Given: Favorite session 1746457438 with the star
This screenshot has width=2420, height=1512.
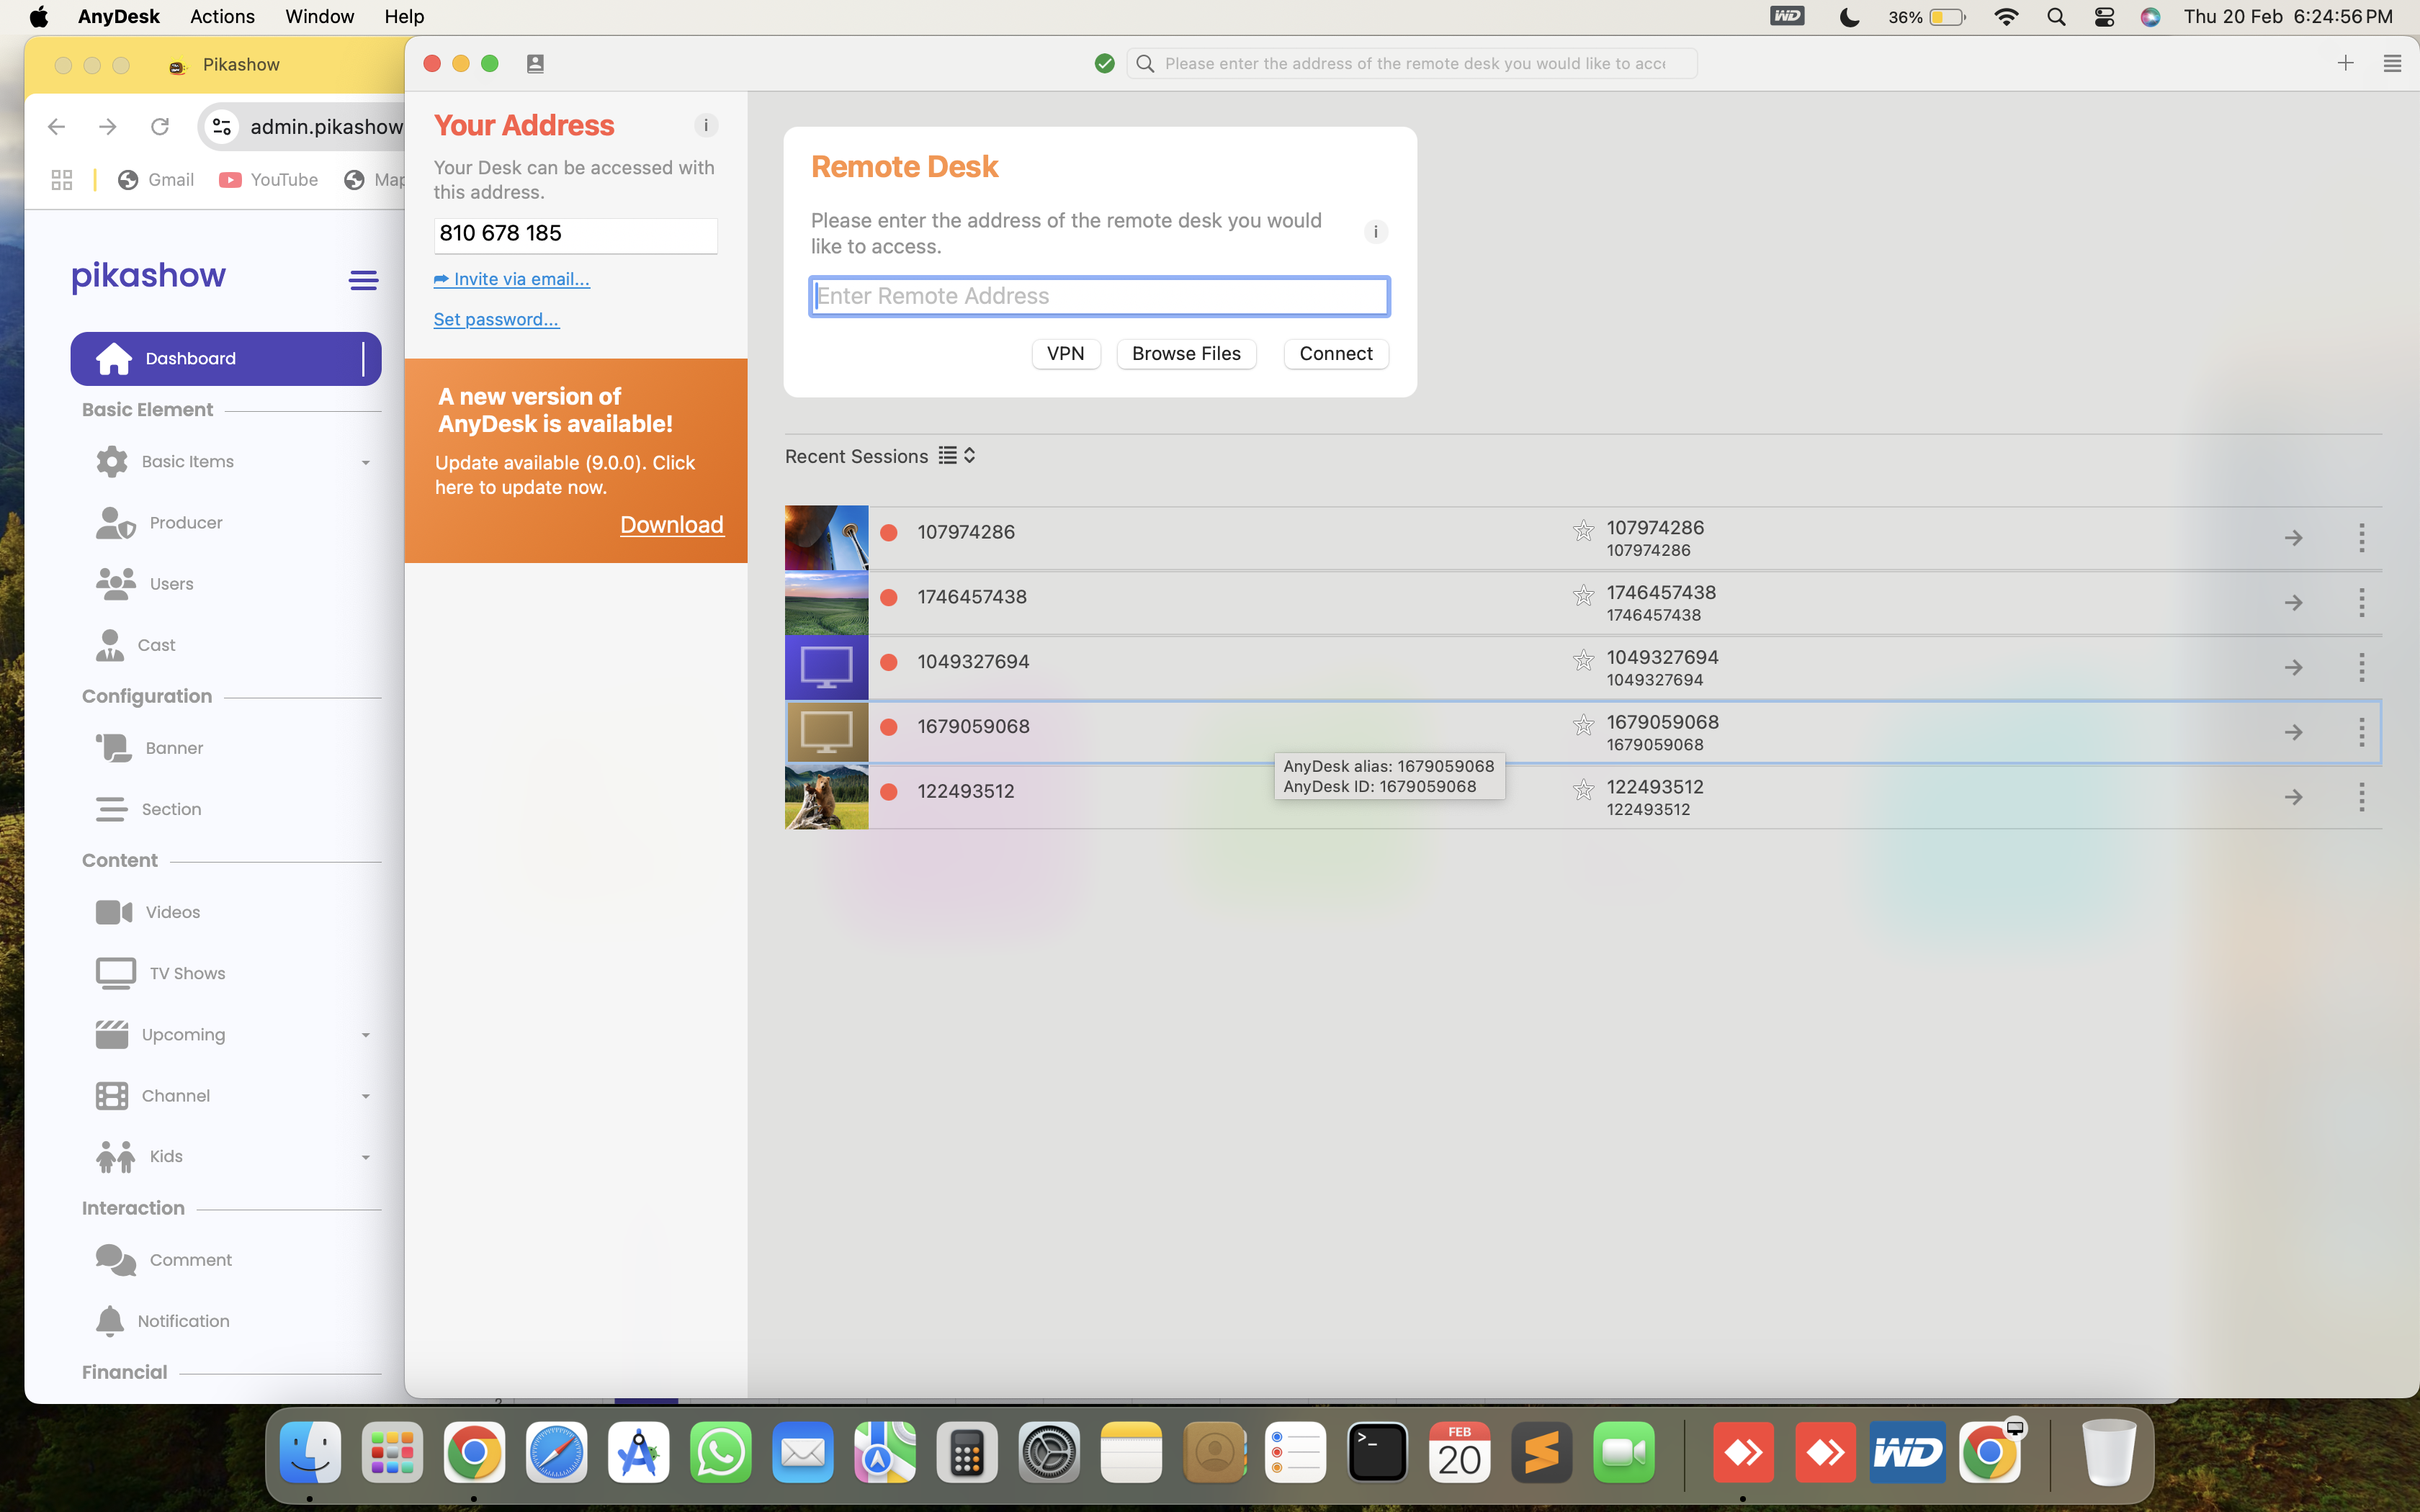Looking at the screenshot, I should [x=1583, y=596].
